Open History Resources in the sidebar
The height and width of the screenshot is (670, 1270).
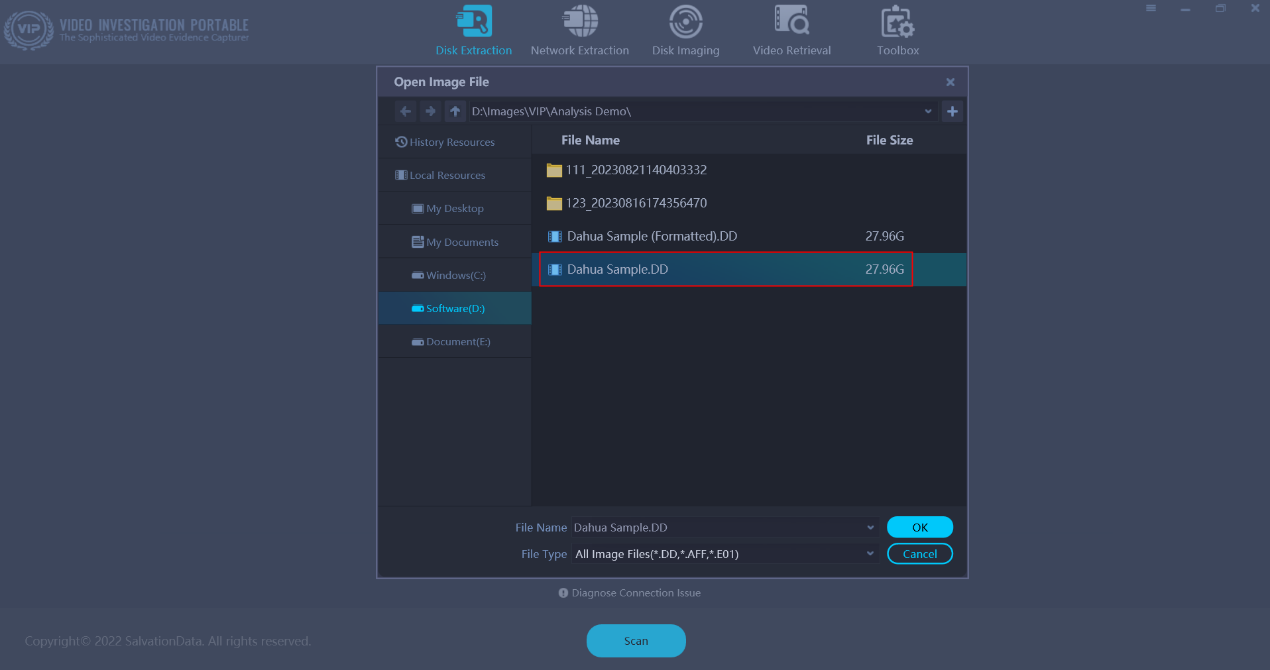[x=455, y=142]
